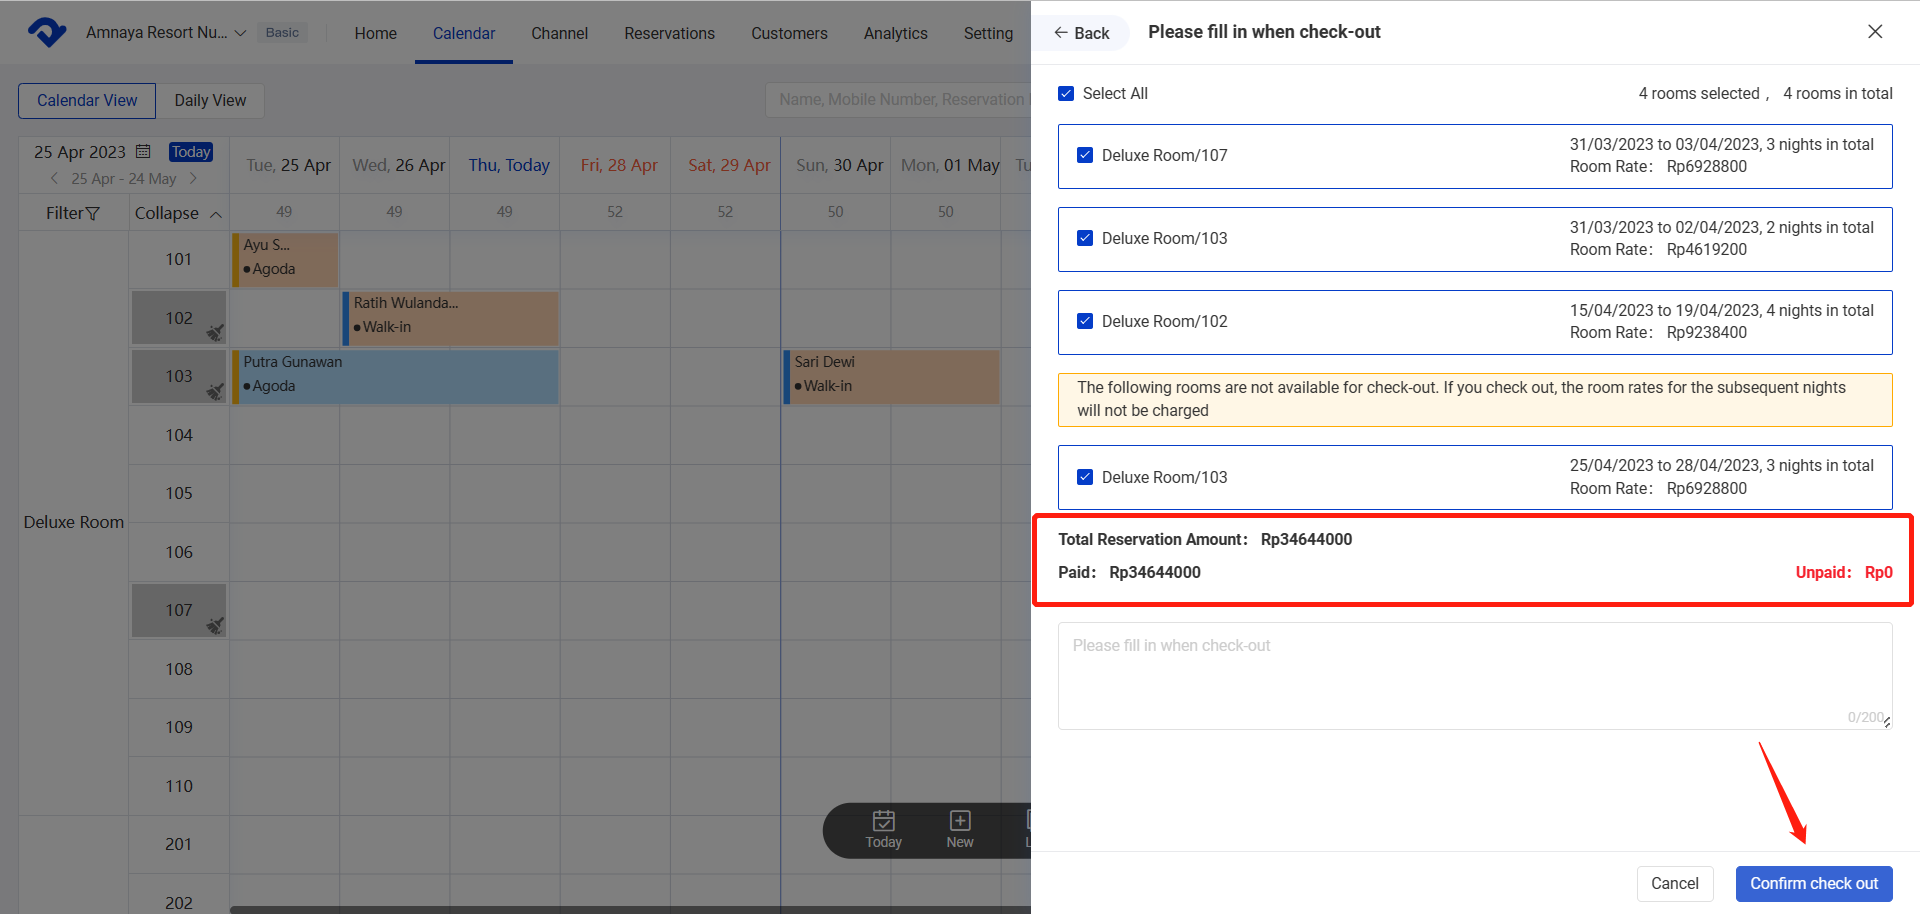Click the Today calendar icon in bottom toolbar

pyautogui.click(x=883, y=821)
